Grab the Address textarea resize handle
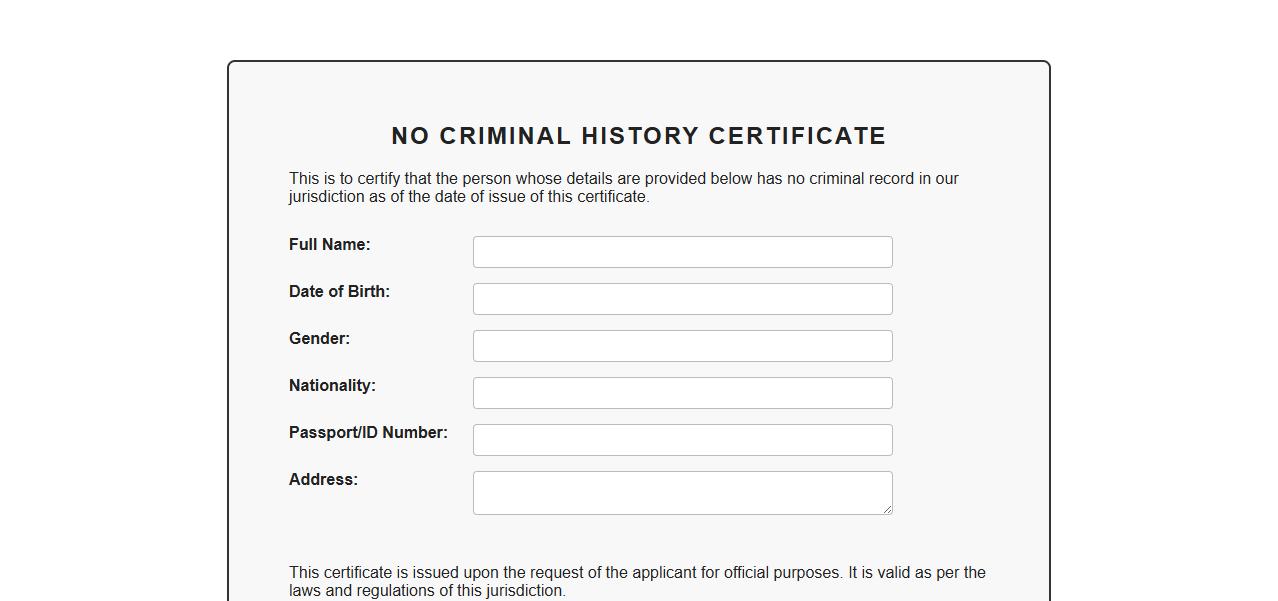 pyautogui.click(x=887, y=509)
